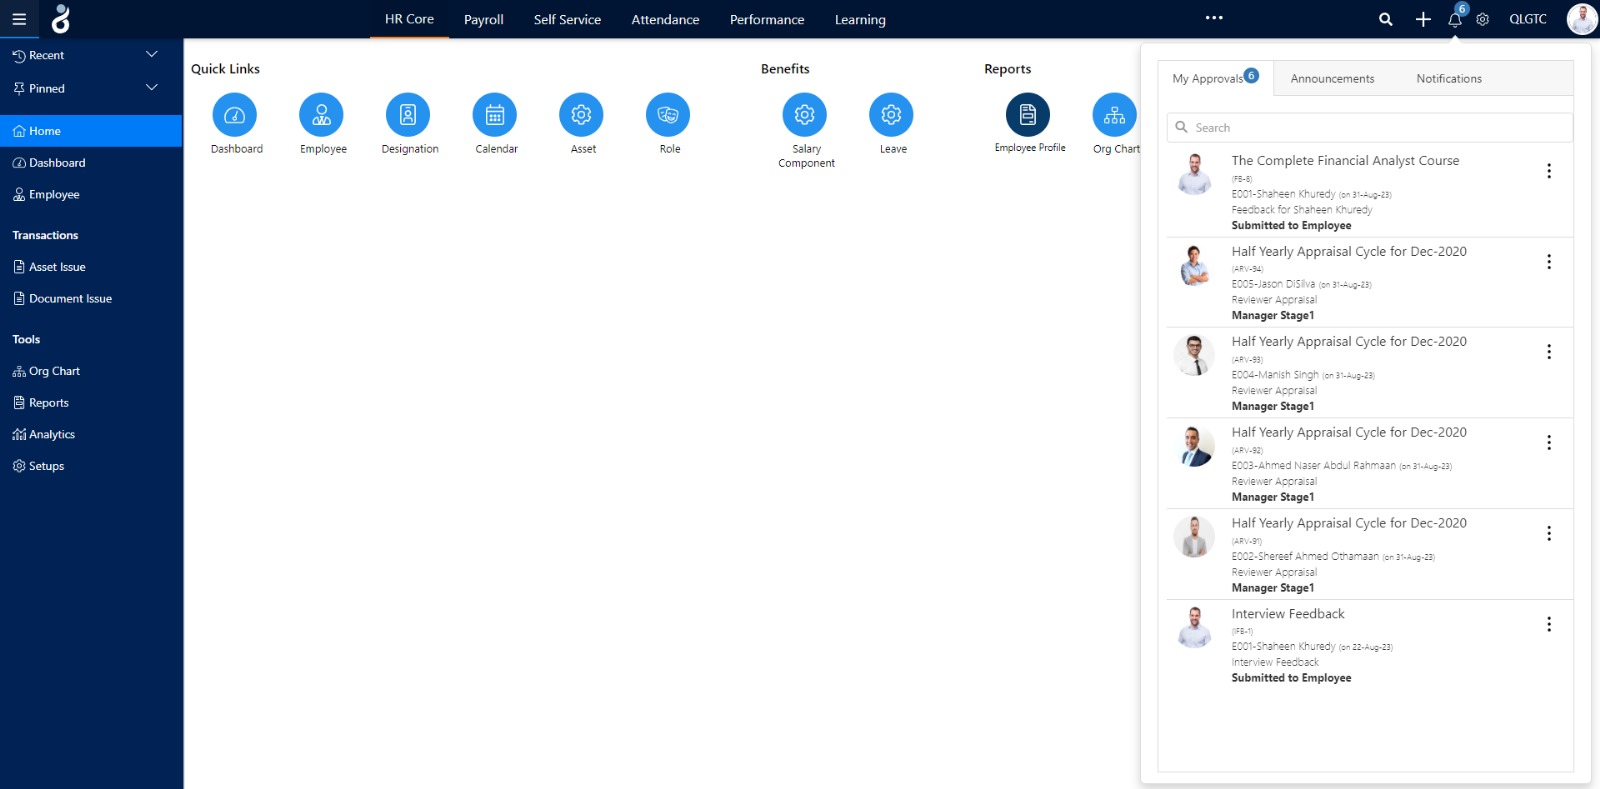Screen dimensions: 1600x789
Task: Expand the Pinned section in sidebar
Action: click(152, 88)
